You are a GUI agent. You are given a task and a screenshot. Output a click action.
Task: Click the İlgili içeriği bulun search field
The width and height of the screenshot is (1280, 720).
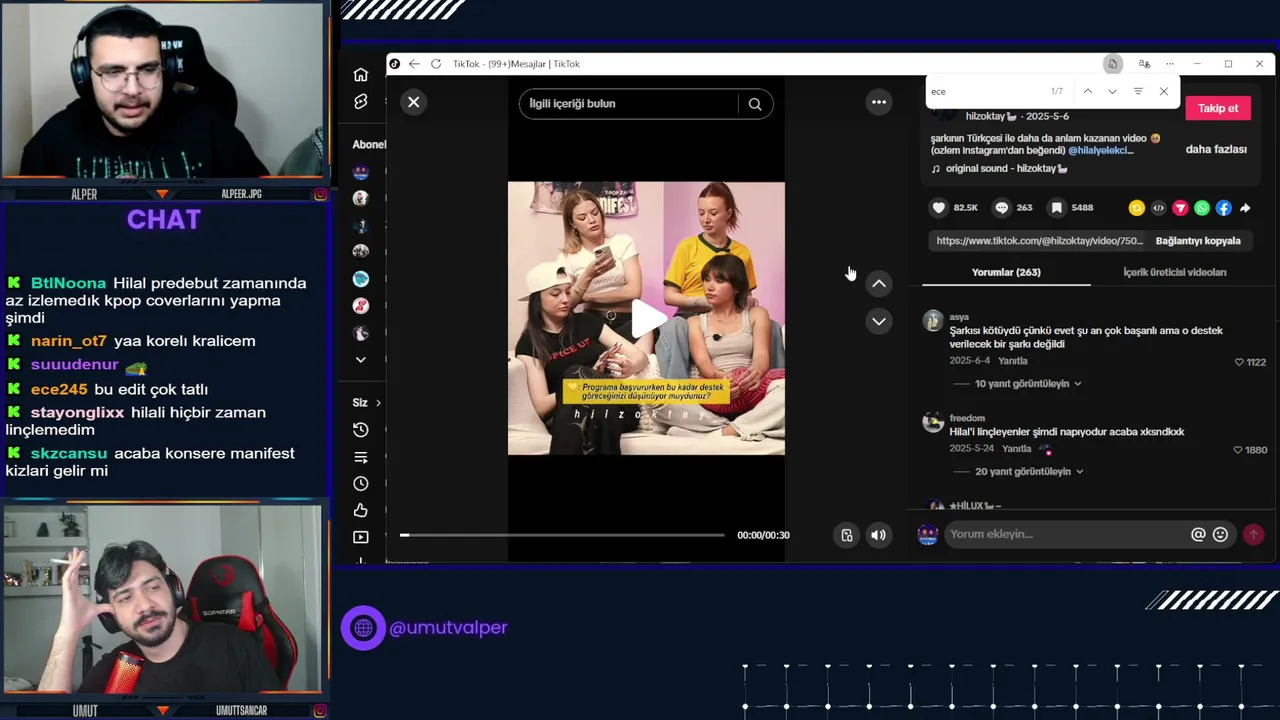coord(633,104)
